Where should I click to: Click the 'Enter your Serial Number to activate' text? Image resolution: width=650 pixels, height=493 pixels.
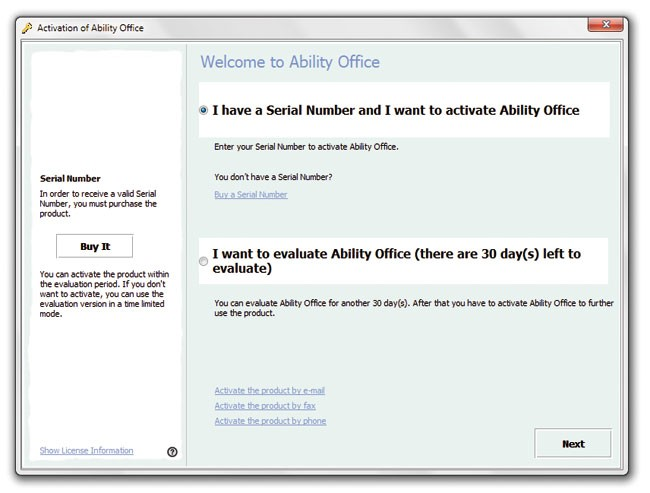306,147
